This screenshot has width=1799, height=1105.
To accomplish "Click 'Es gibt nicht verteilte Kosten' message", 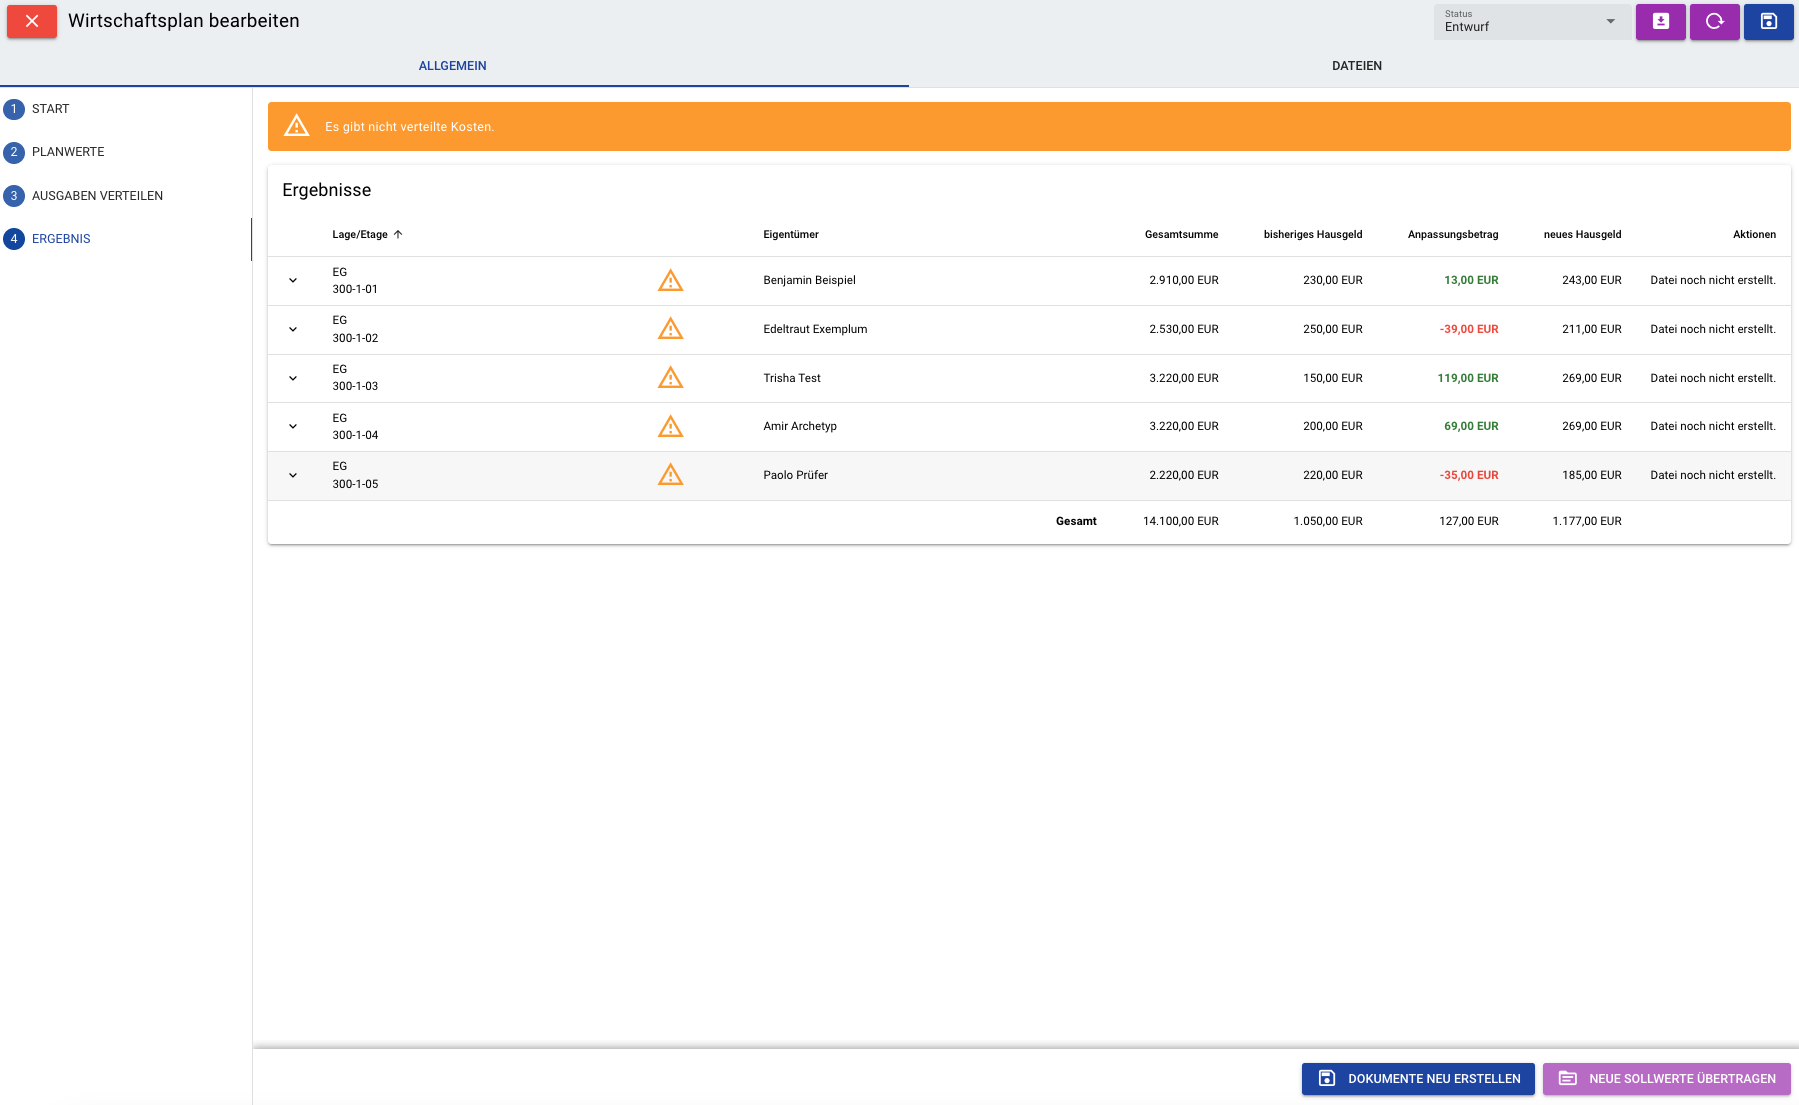I will click(x=410, y=127).
